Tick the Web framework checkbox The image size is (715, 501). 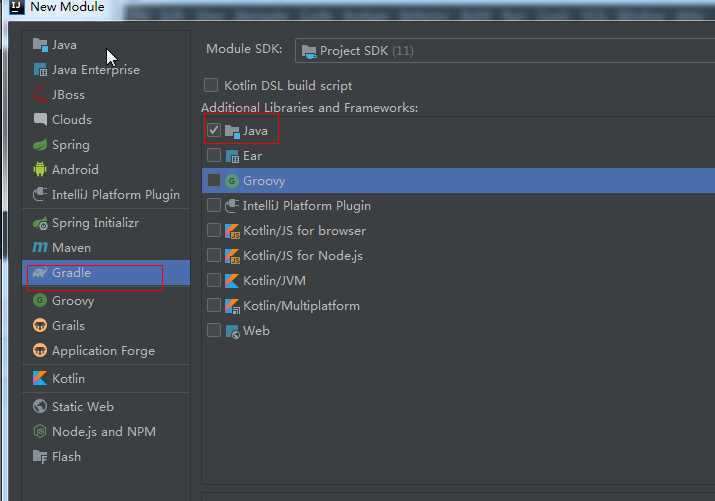(213, 330)
